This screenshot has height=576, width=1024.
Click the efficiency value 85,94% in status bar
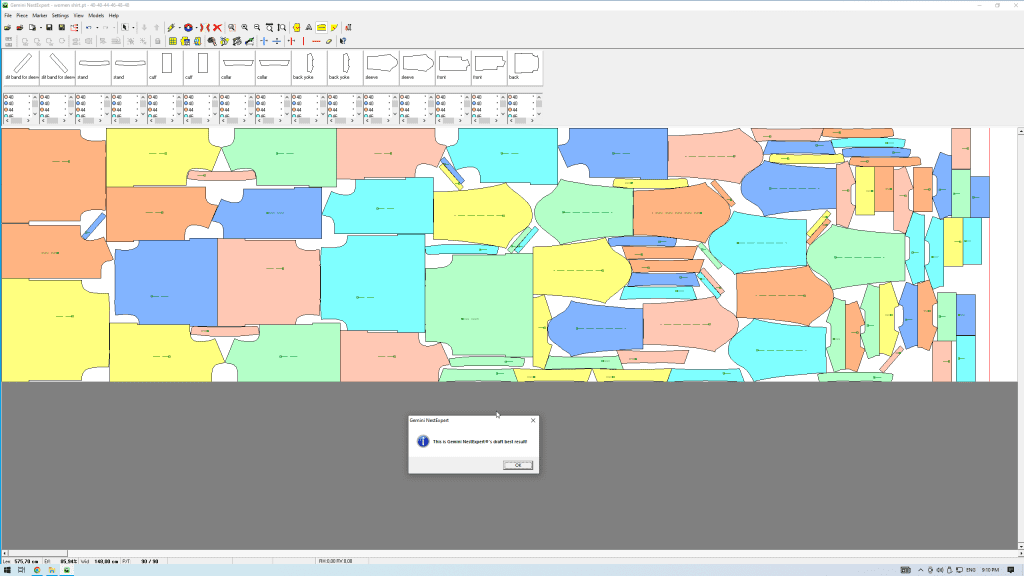tap(69, 561)
